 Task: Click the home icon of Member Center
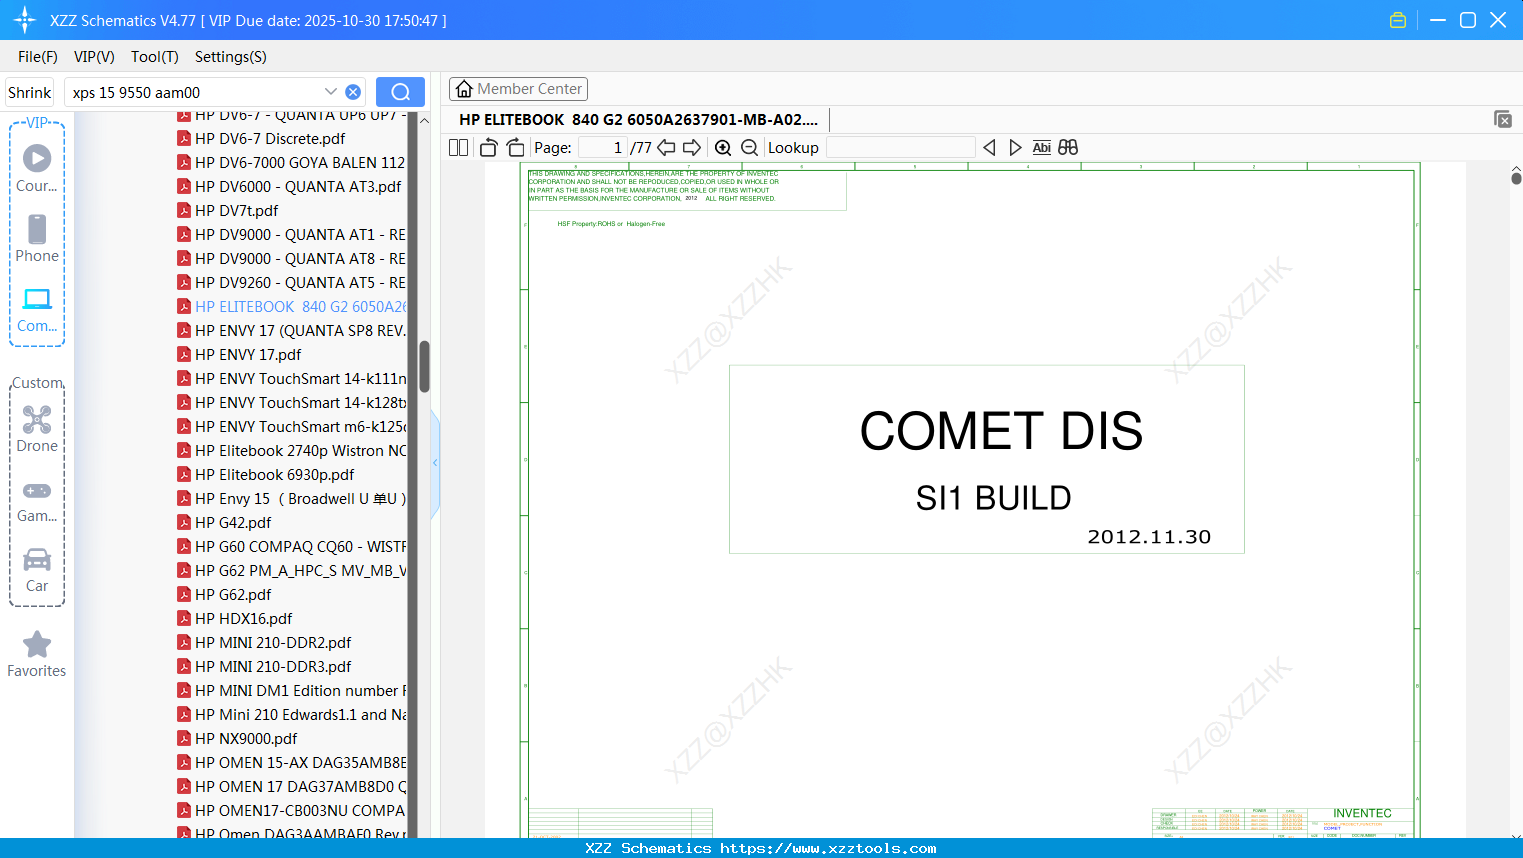[x=464, y=89]
